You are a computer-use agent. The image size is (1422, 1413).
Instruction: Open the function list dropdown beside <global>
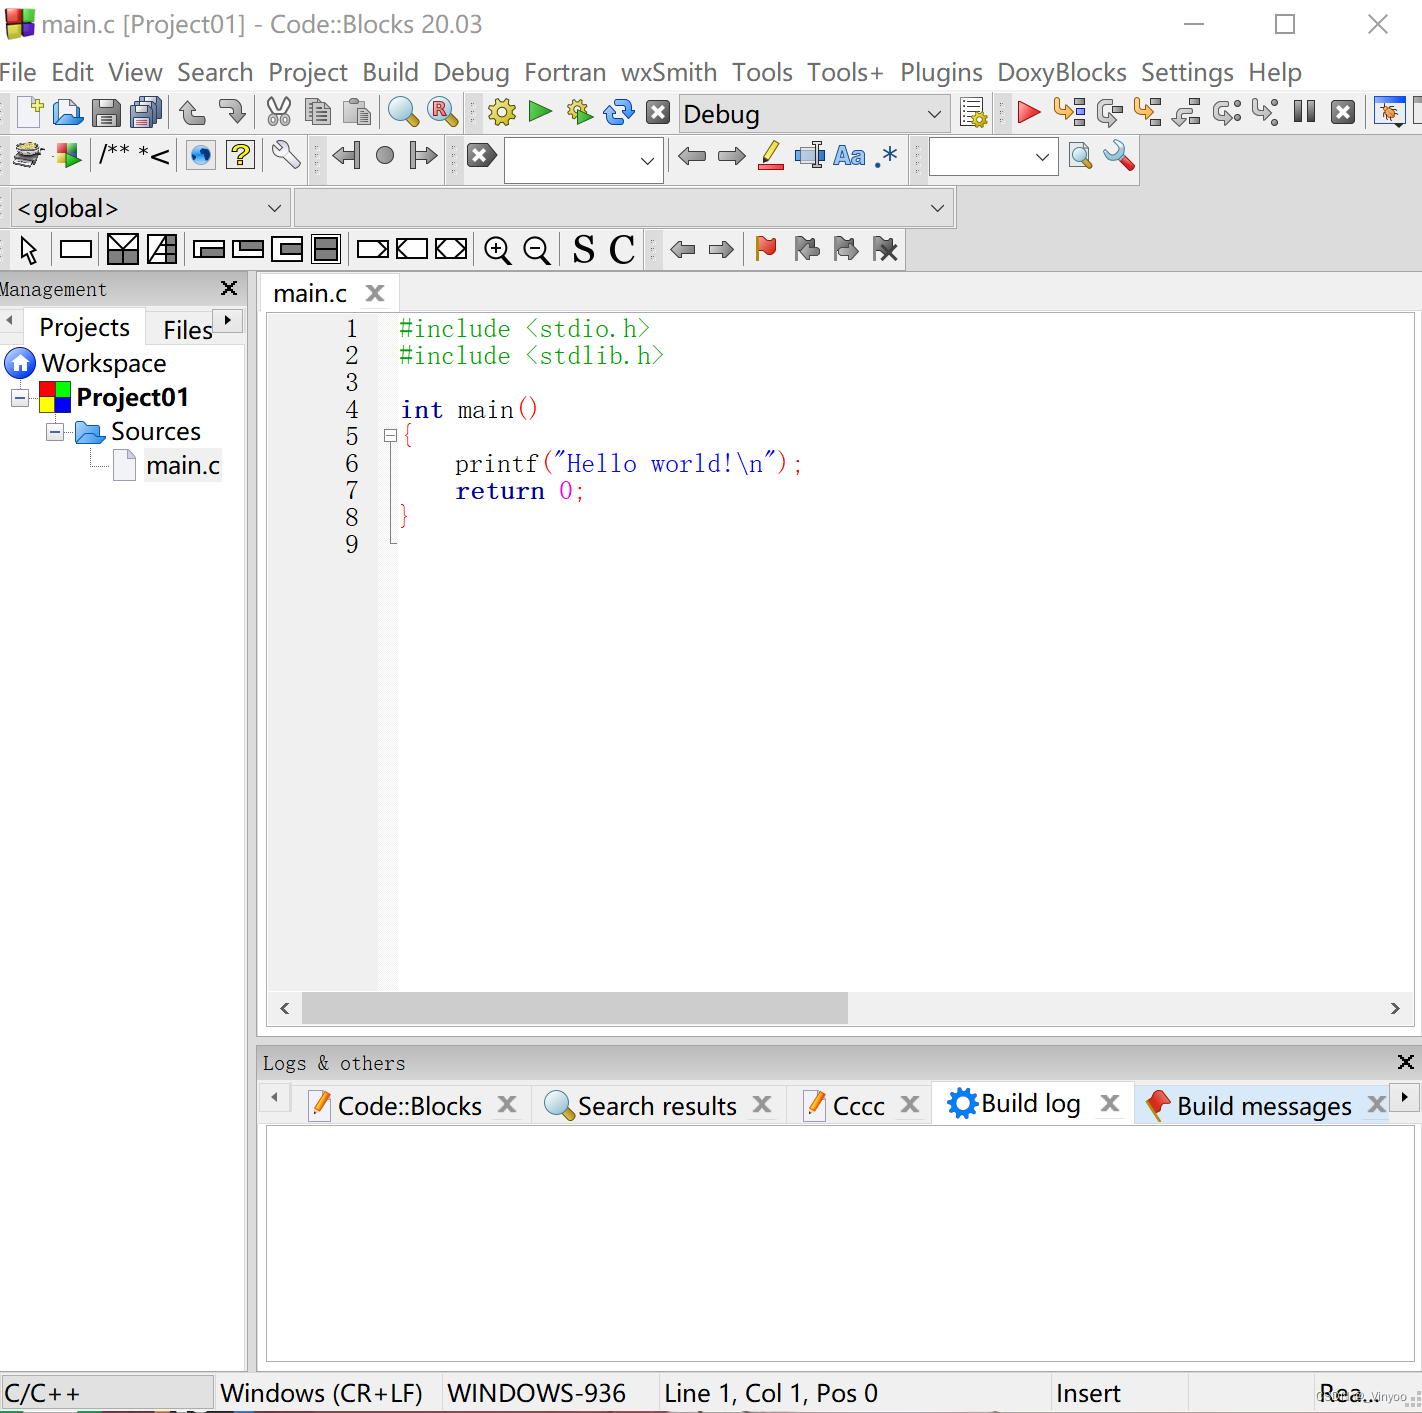(624, 209)
